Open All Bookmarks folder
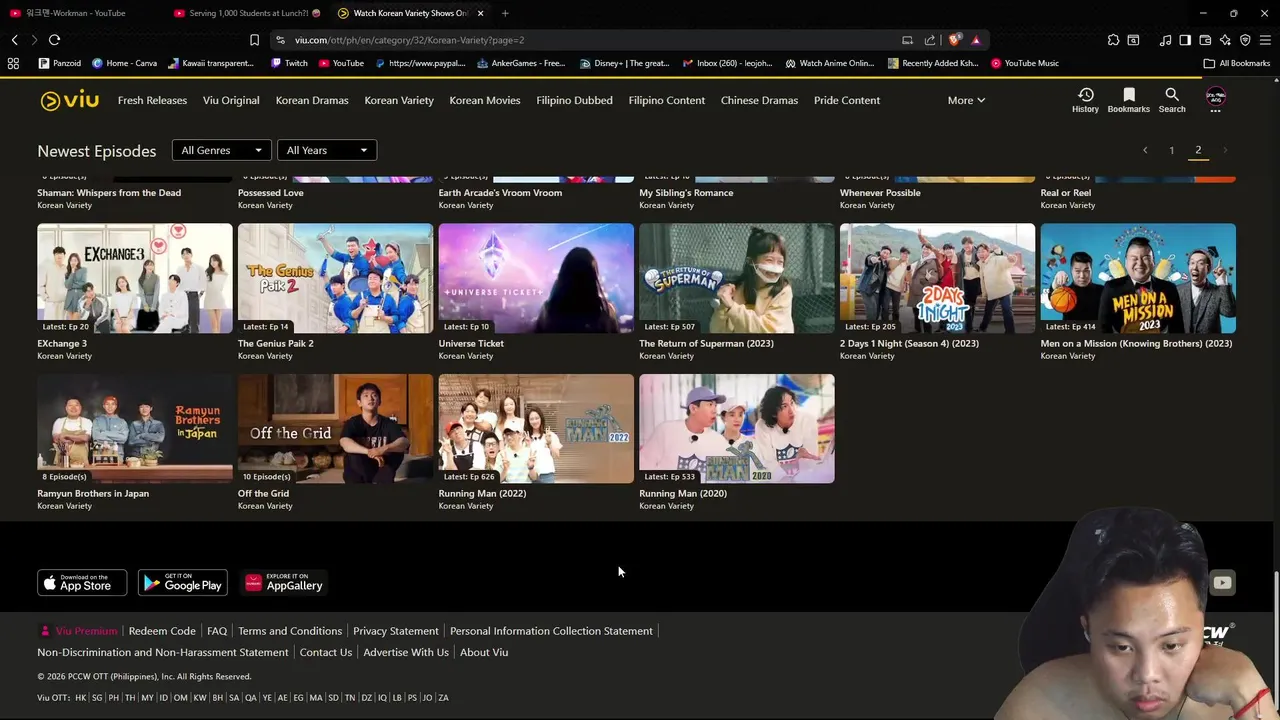Image resolution: width=1280 pixels, height=720 pixels. click(x=1237, y=63)
